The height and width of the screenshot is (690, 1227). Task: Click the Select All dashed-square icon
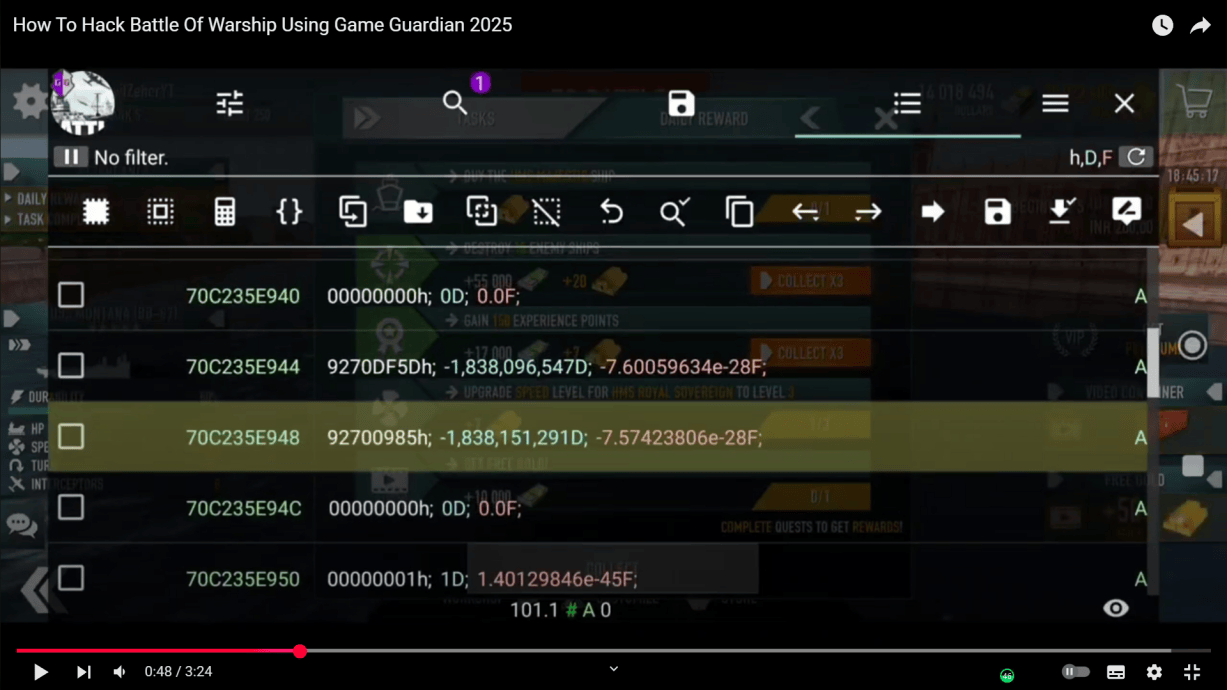pyautogui.click(x=96, y=211)
